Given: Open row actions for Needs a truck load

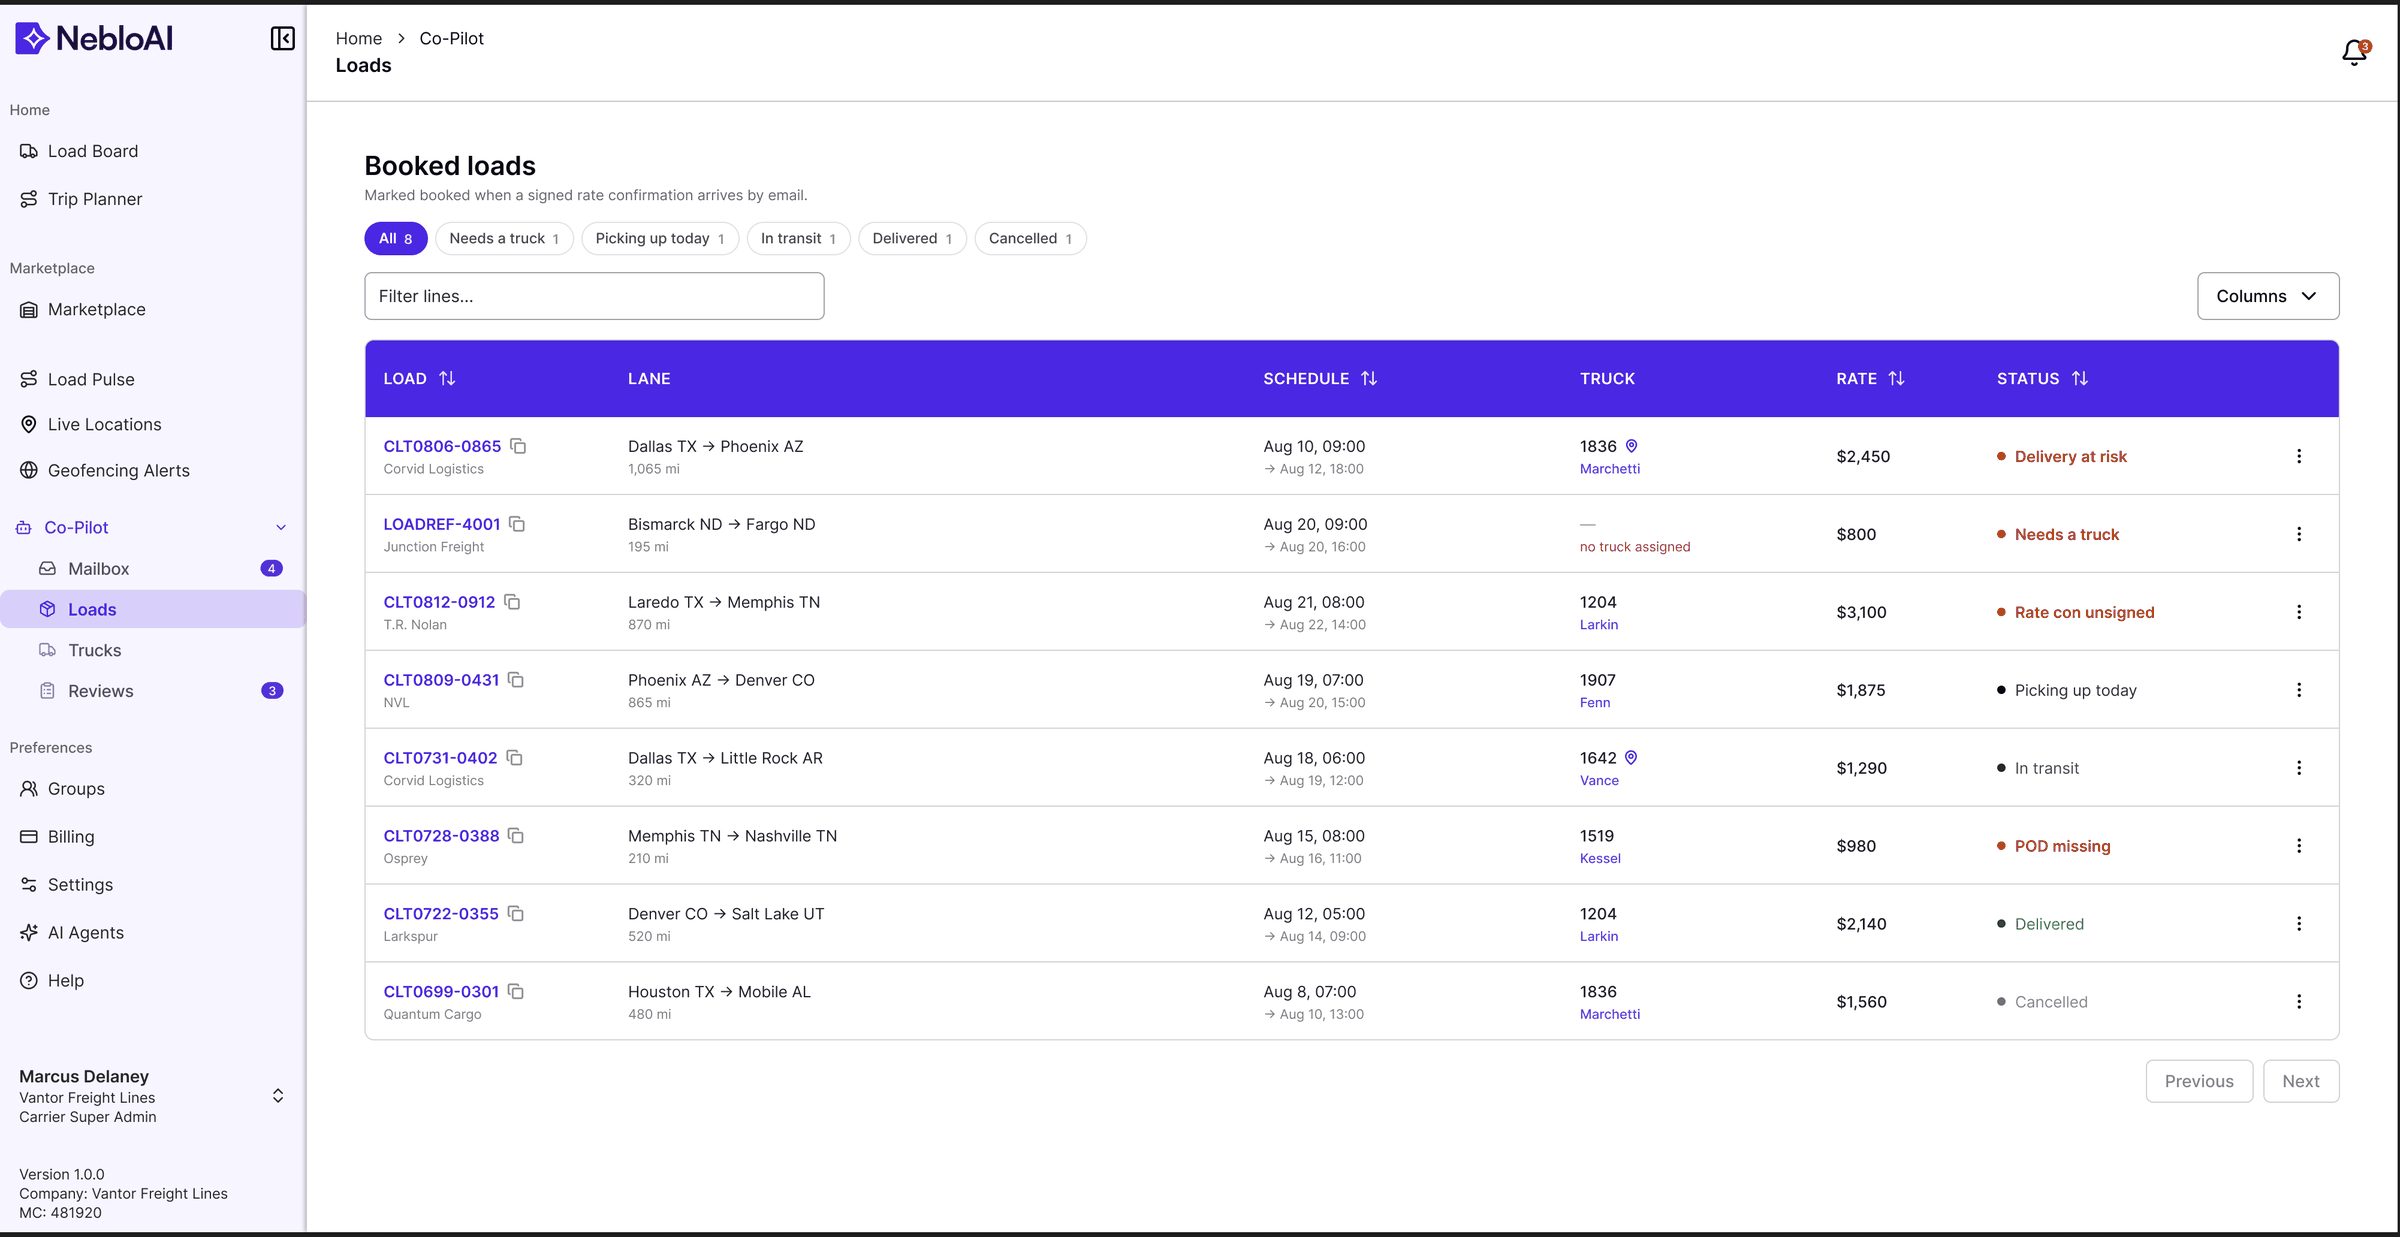Looking at the screenshot, I should click(x=2299, y=534).
